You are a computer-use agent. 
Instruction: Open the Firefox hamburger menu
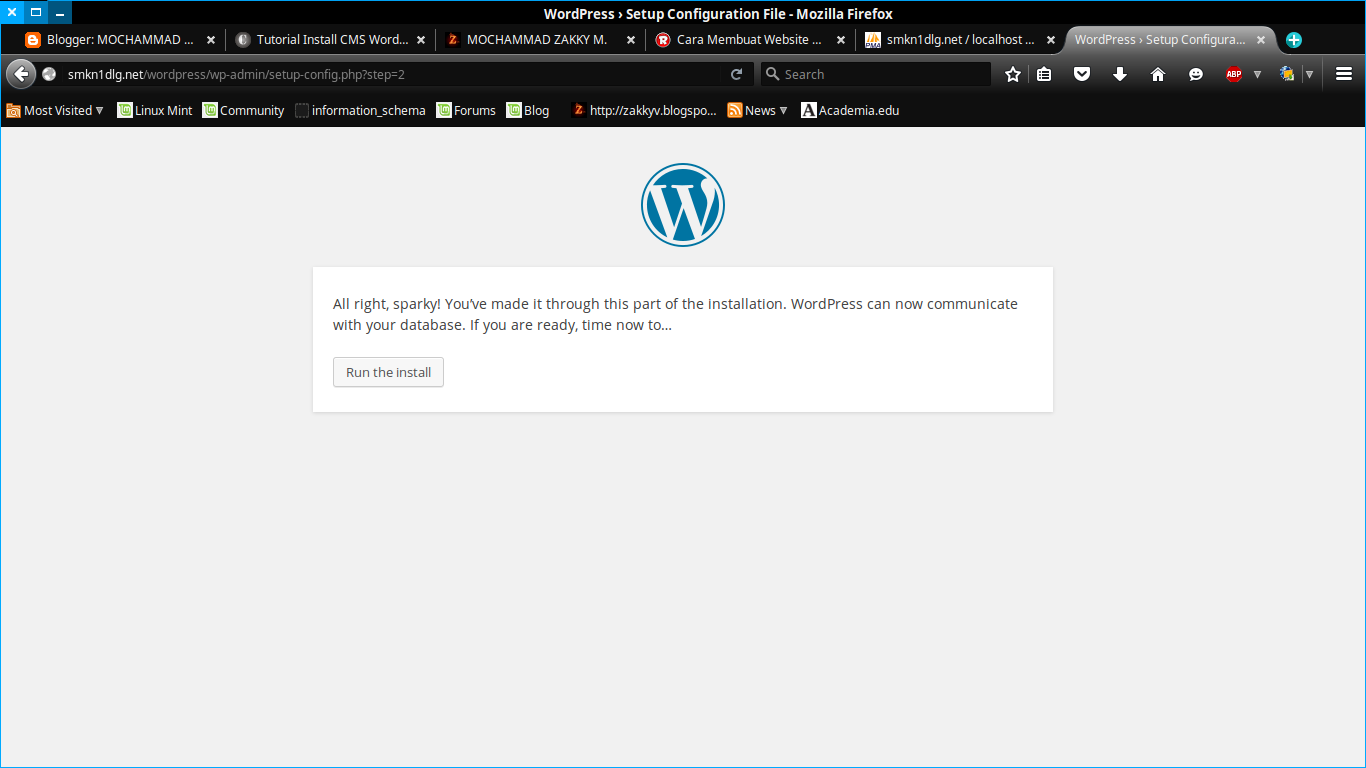[x=1344, y=74]
